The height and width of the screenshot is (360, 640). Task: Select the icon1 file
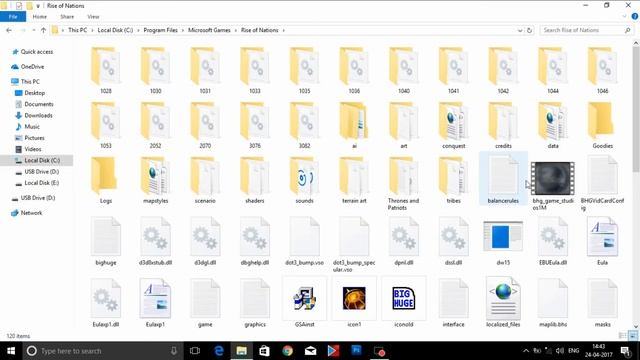tap(354, 302)
